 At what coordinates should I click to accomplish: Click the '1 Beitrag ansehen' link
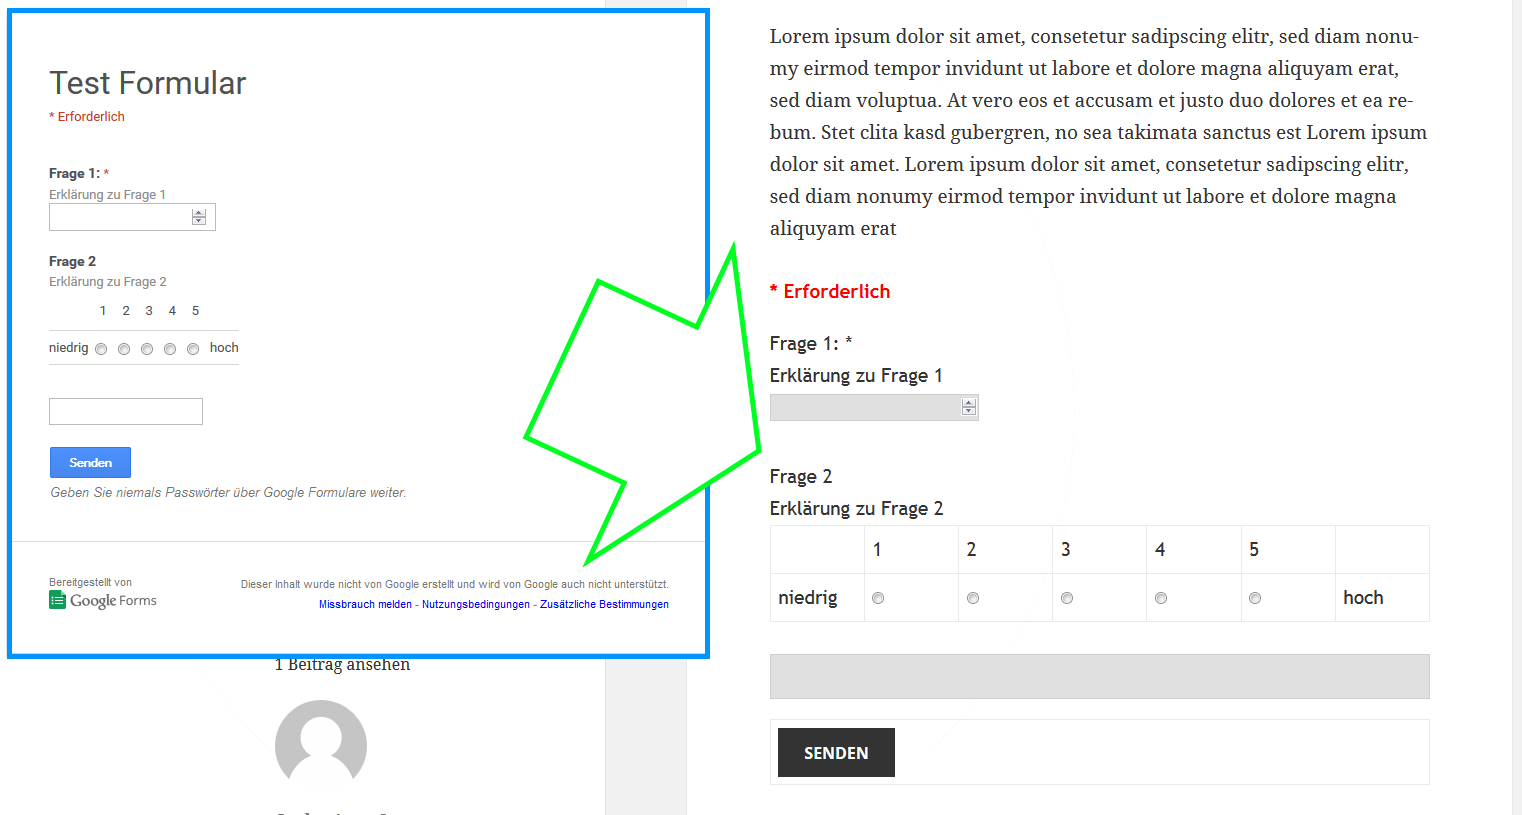tap(342, 663)
